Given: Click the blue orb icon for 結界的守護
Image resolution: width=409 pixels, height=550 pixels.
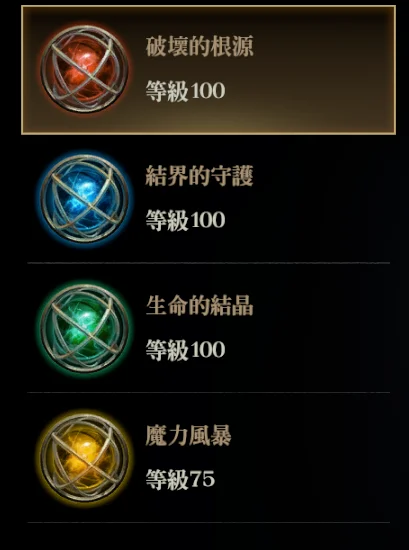Looking at the screenshot, I should 84,199.
